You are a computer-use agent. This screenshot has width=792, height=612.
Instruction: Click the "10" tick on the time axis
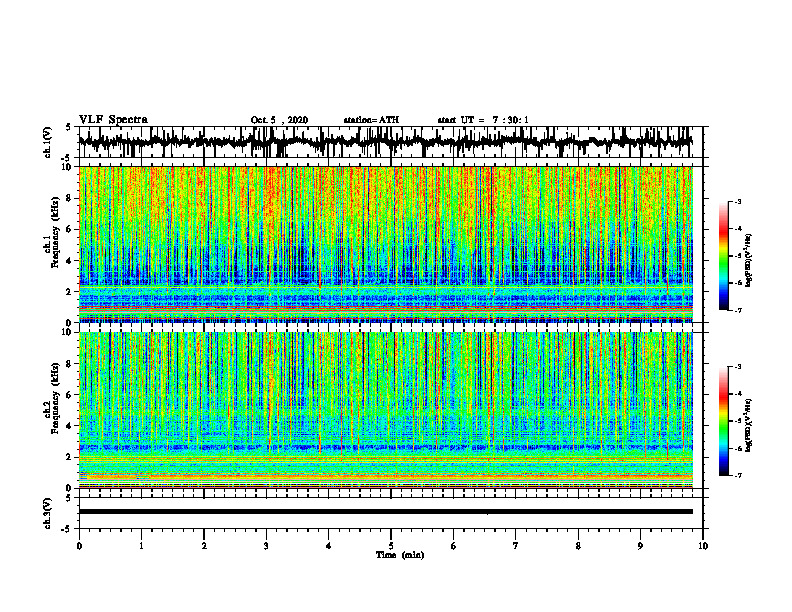703,546
